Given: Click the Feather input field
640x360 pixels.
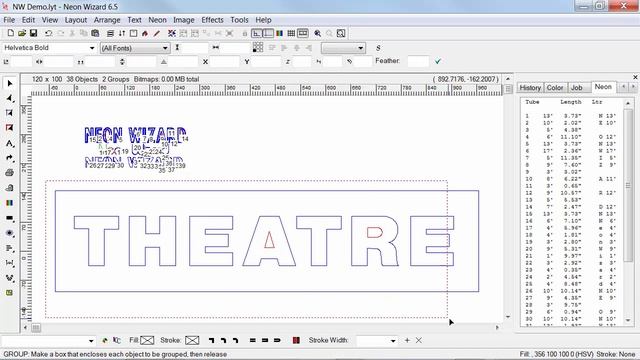Looking at the screenshot, I should click(418, 61).
